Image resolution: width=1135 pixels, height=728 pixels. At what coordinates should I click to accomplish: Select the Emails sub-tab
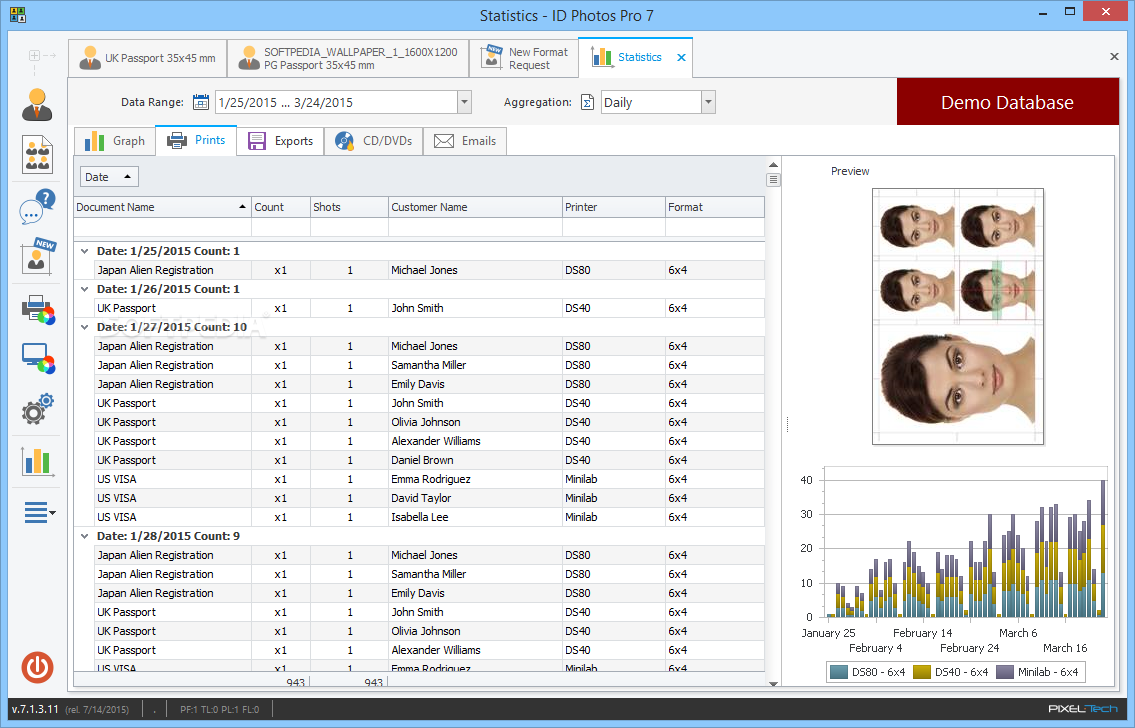click(465, 141)
